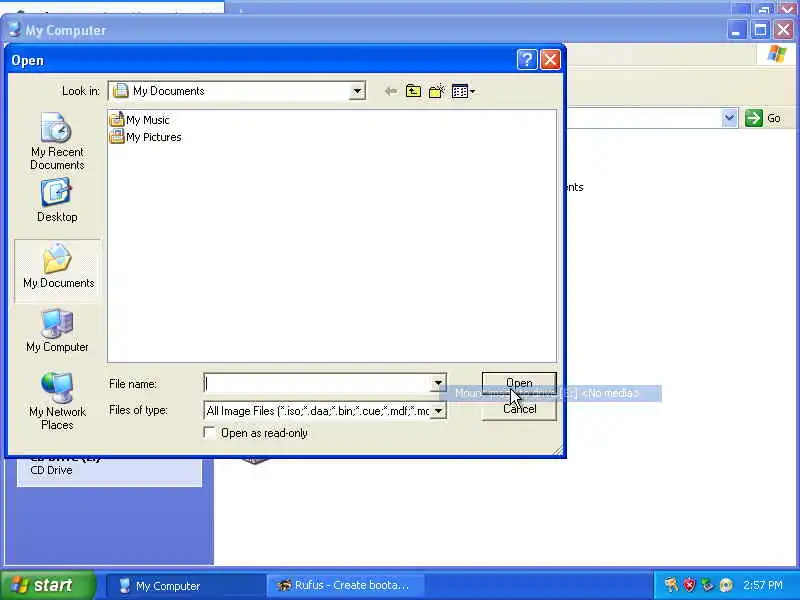Screen dimensions: 800x600
Task: Click the Open button
Action: [519, 383]
